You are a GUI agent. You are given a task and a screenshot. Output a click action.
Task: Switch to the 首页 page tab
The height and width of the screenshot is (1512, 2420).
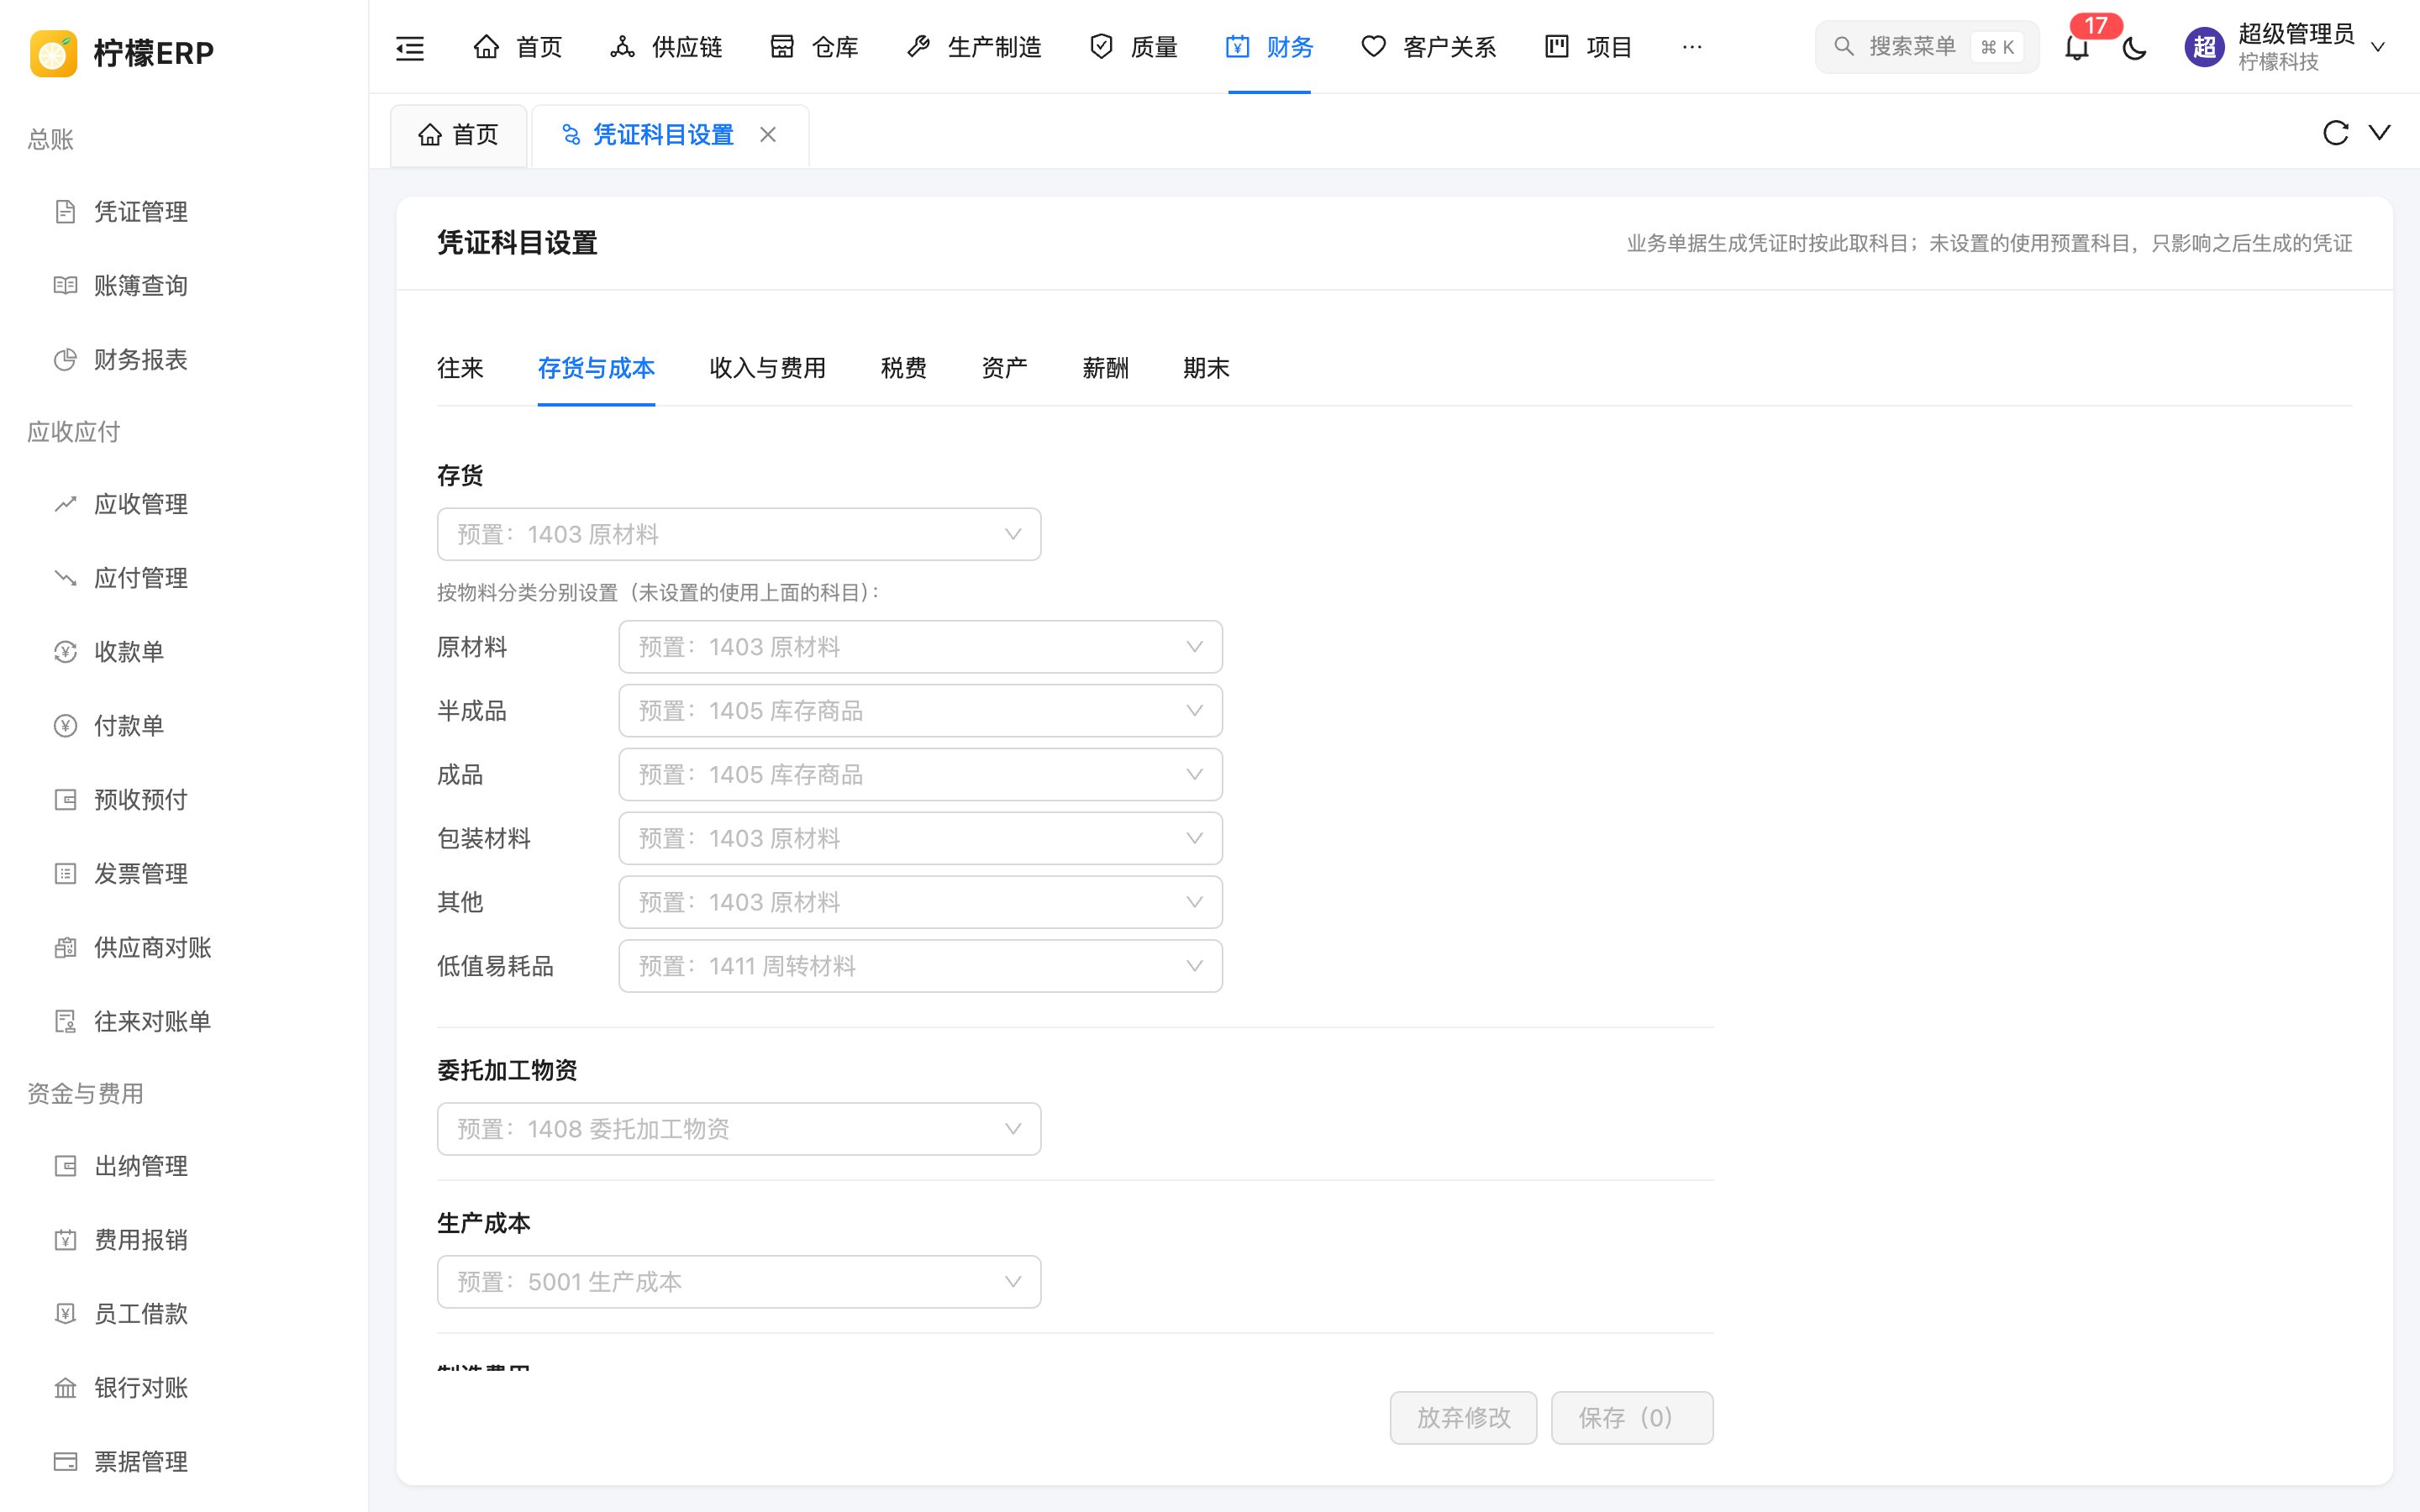(458, 135)
